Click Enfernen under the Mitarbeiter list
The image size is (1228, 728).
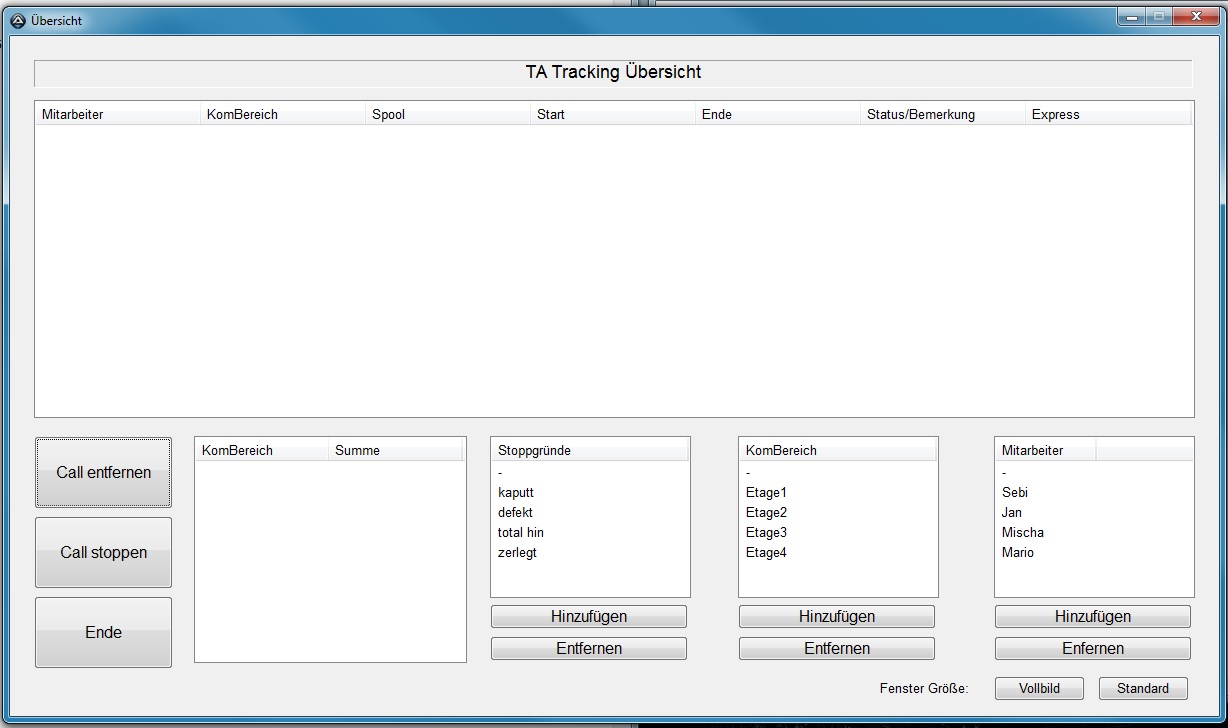point(1093,648)
